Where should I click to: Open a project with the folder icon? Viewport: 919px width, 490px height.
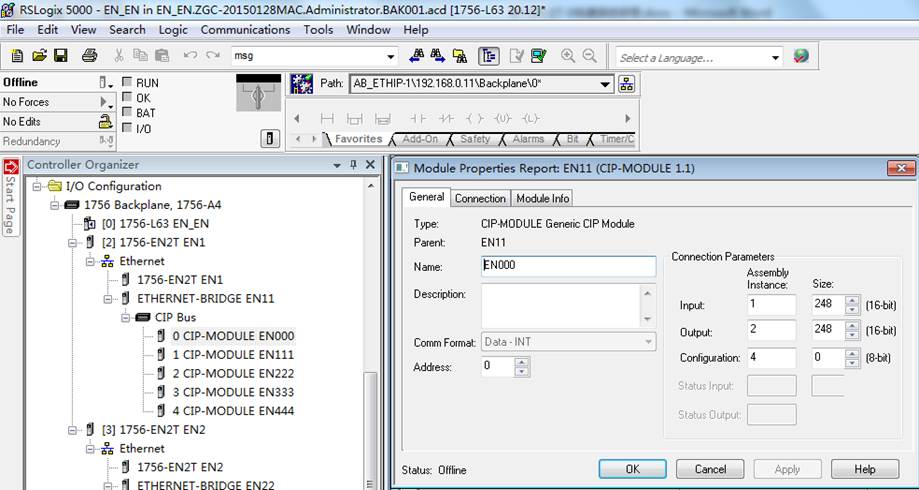[39, 56]
